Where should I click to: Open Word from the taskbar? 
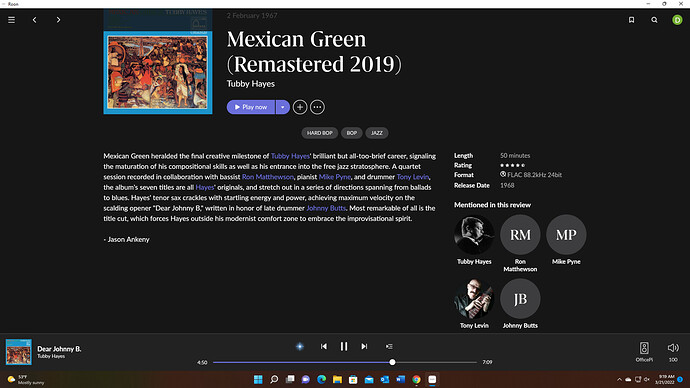[400, 380]
